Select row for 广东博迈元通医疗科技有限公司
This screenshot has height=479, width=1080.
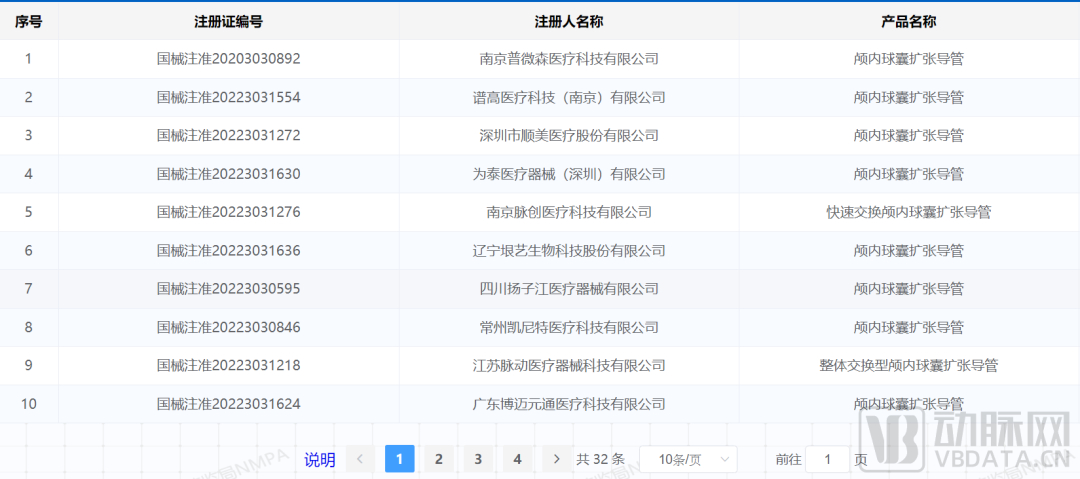[x=568, y=404]
